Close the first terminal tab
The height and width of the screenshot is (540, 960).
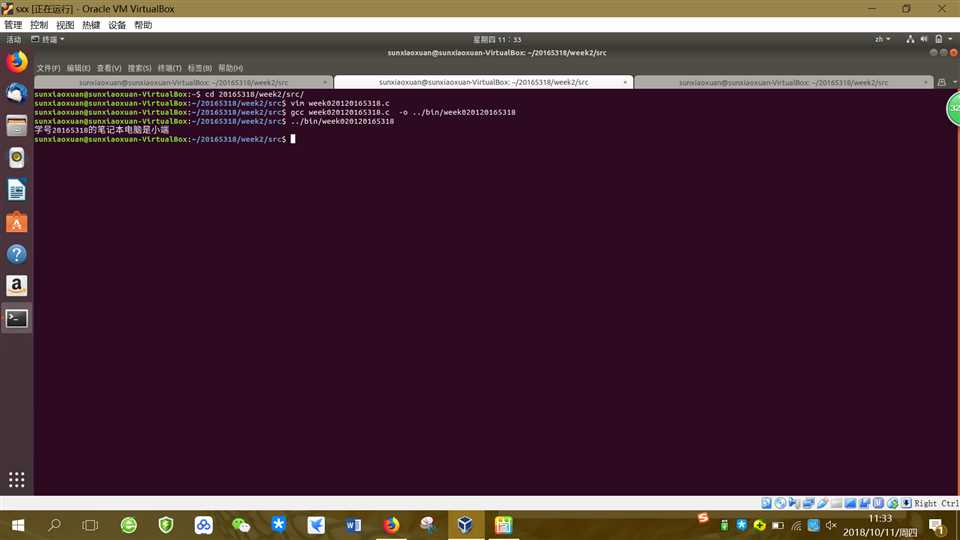tap(324, 82)
